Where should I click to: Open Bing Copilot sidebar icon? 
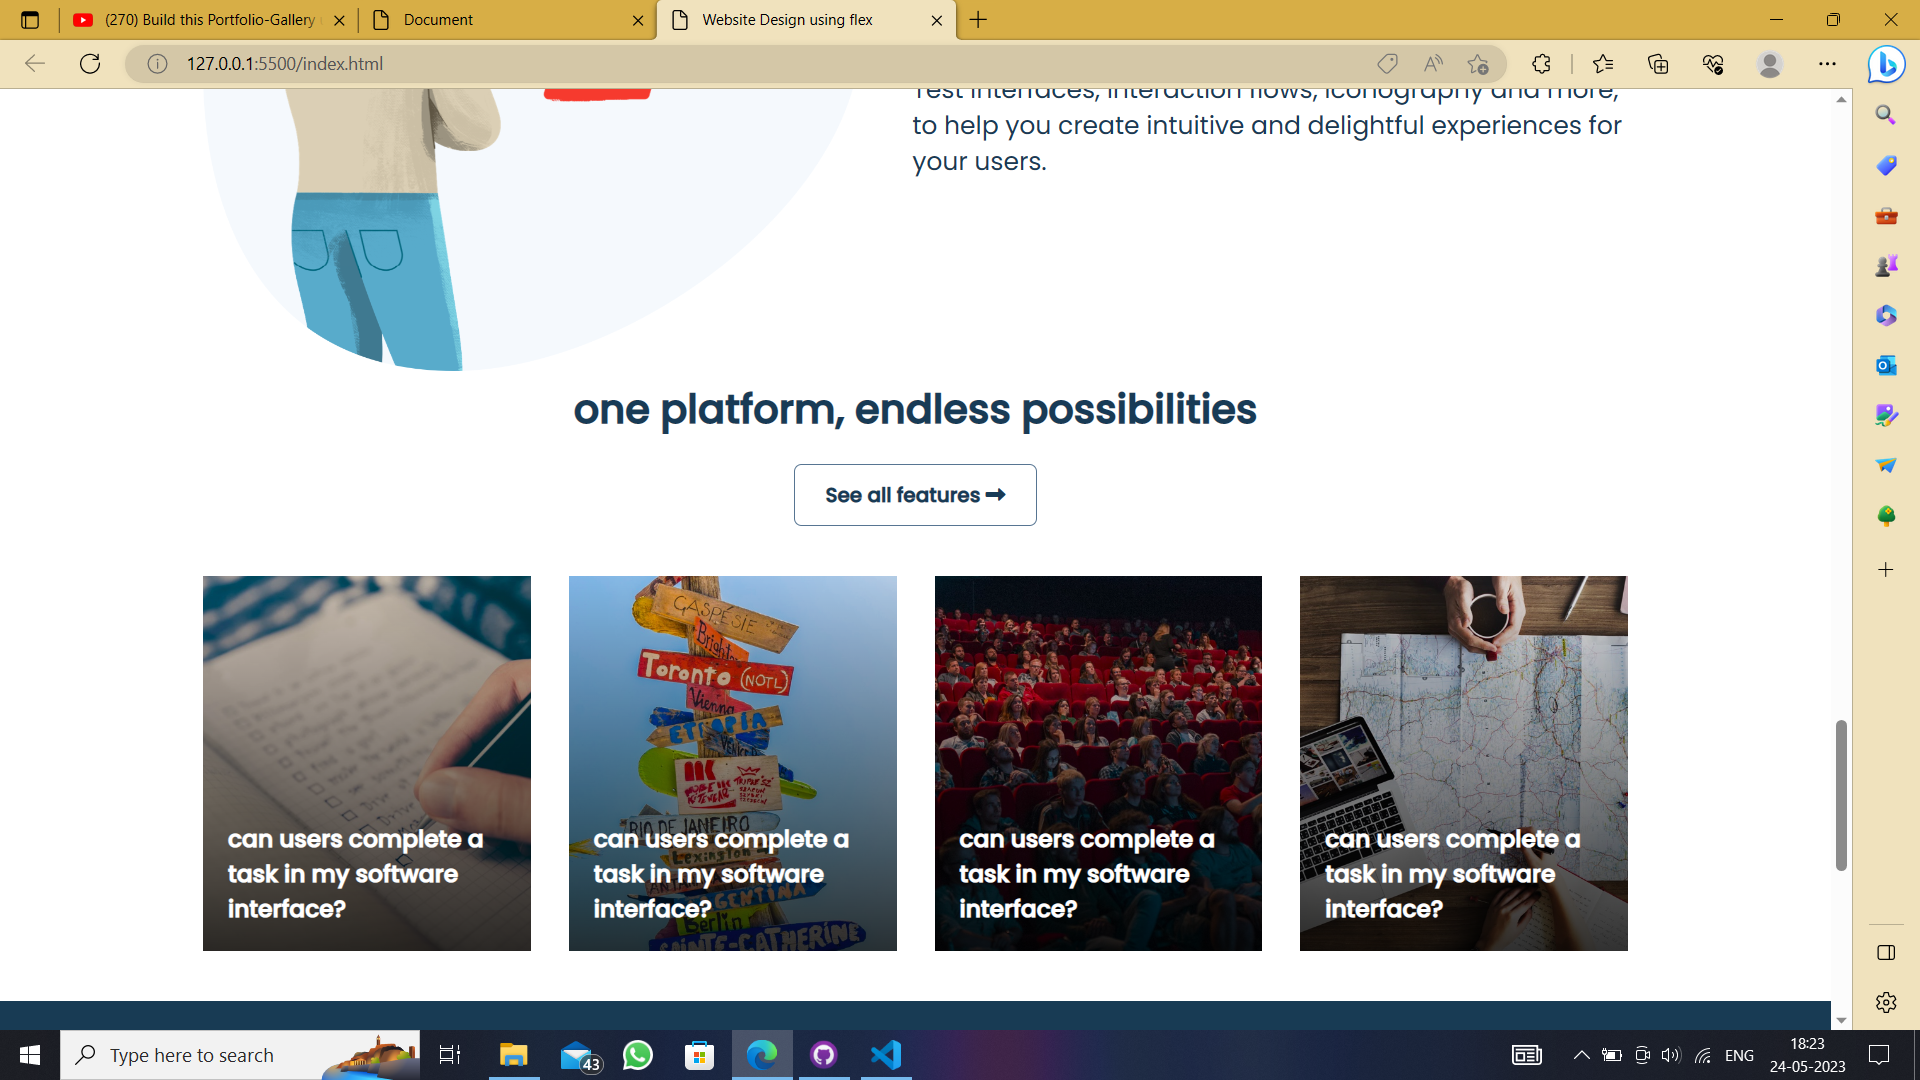click(x=1886, y=64)
